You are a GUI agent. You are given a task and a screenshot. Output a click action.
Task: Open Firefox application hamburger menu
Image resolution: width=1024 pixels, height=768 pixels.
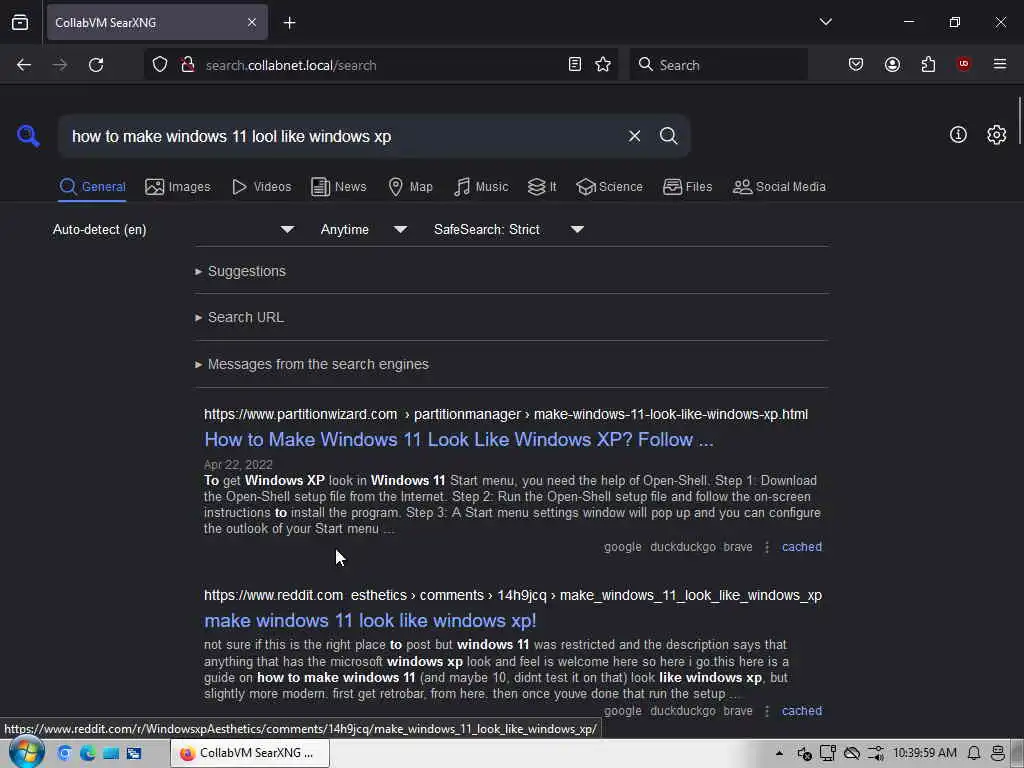[x=1000, y=64]
